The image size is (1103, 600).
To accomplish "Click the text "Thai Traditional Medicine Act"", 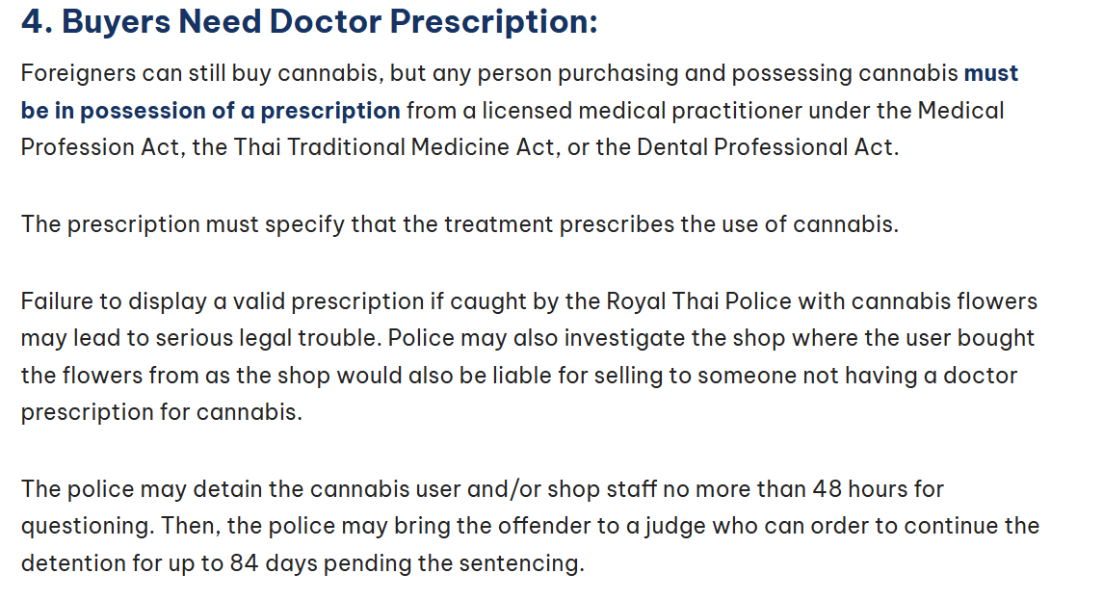I will 394,148.
